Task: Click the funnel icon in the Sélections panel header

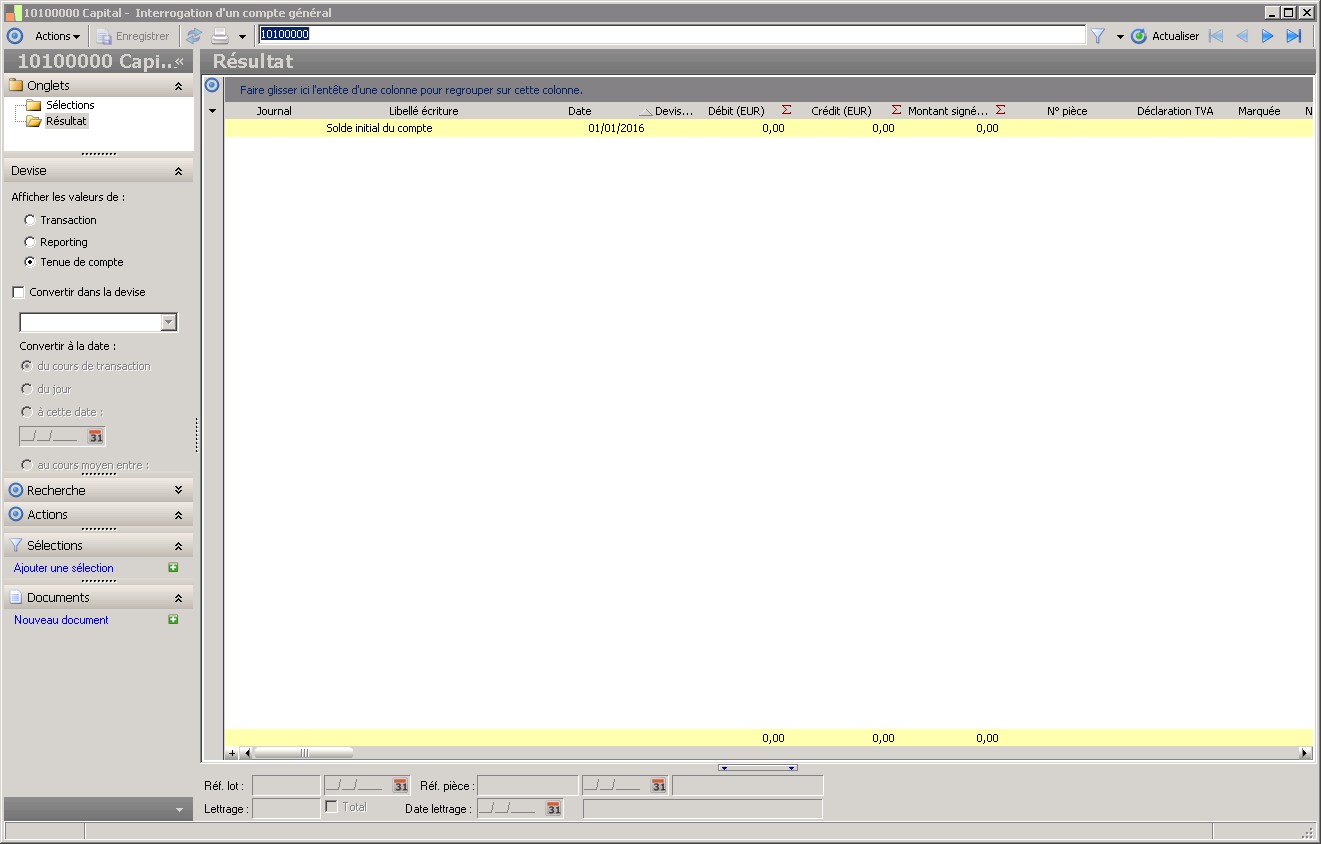Action: [15, 545]
